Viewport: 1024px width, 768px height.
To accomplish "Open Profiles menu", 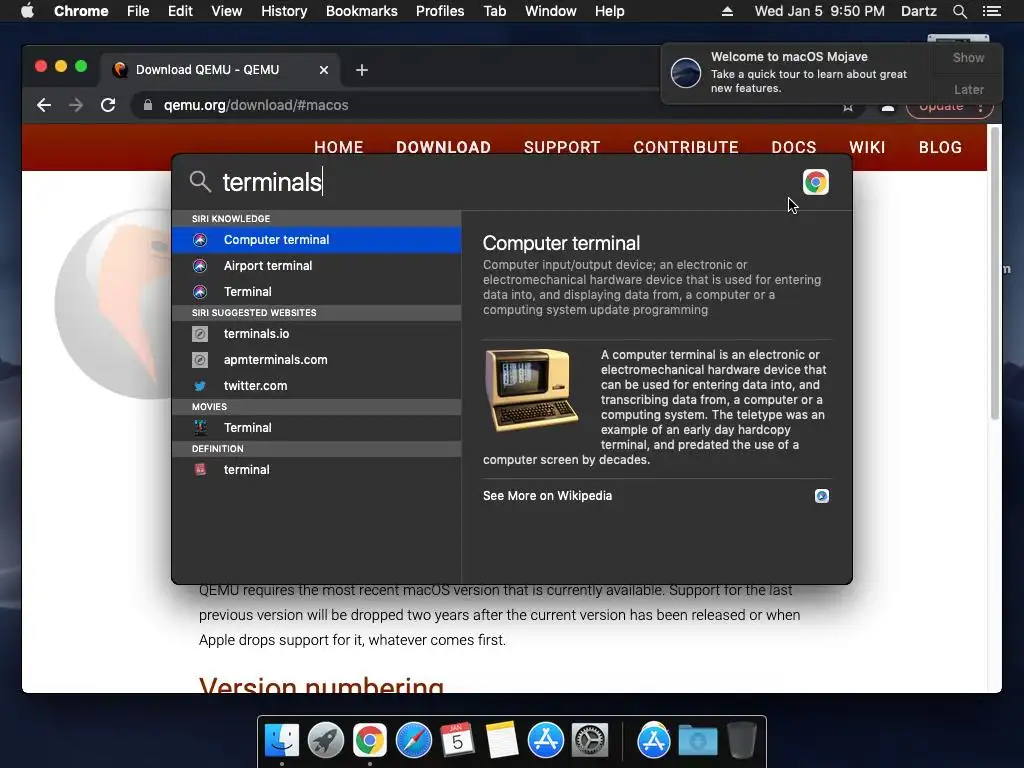I will (x=440, y=11).
